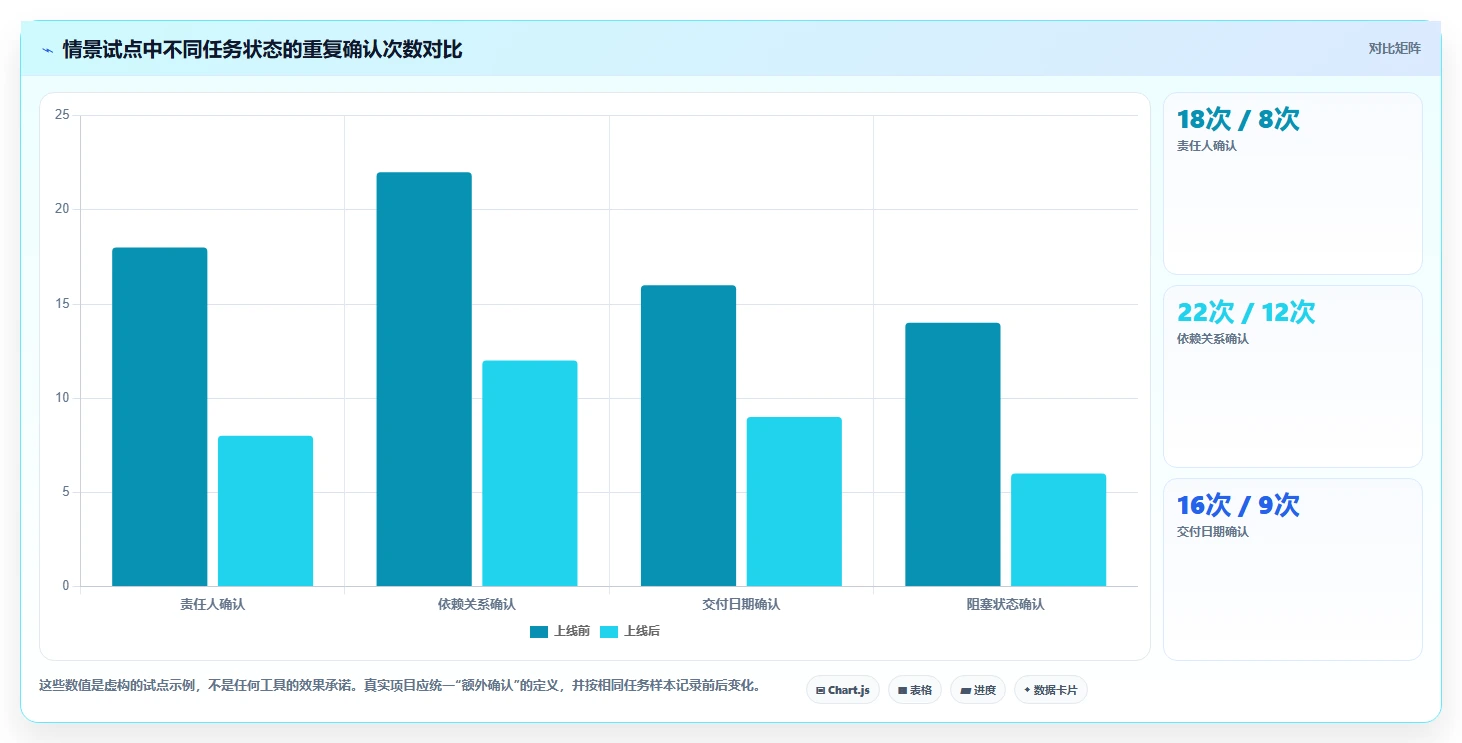Click the y-axis value 5

pos(66,492)
